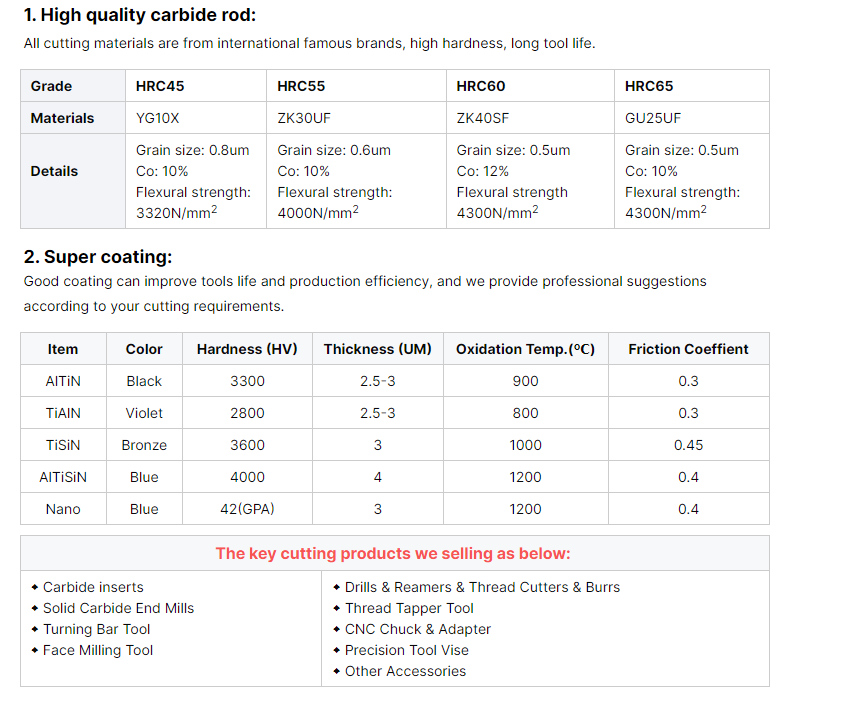Click the ZK30UF material cell
Screen dimensions: 846x703
pos(303,118)
